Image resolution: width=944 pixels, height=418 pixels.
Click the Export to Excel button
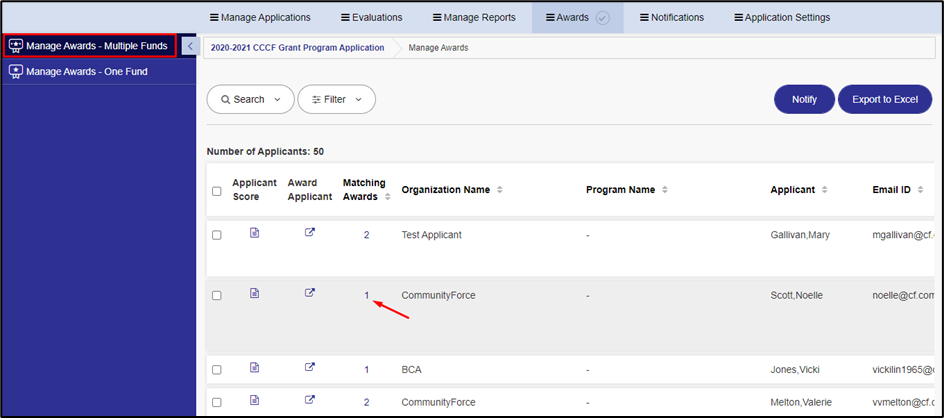tap(885, 99)
